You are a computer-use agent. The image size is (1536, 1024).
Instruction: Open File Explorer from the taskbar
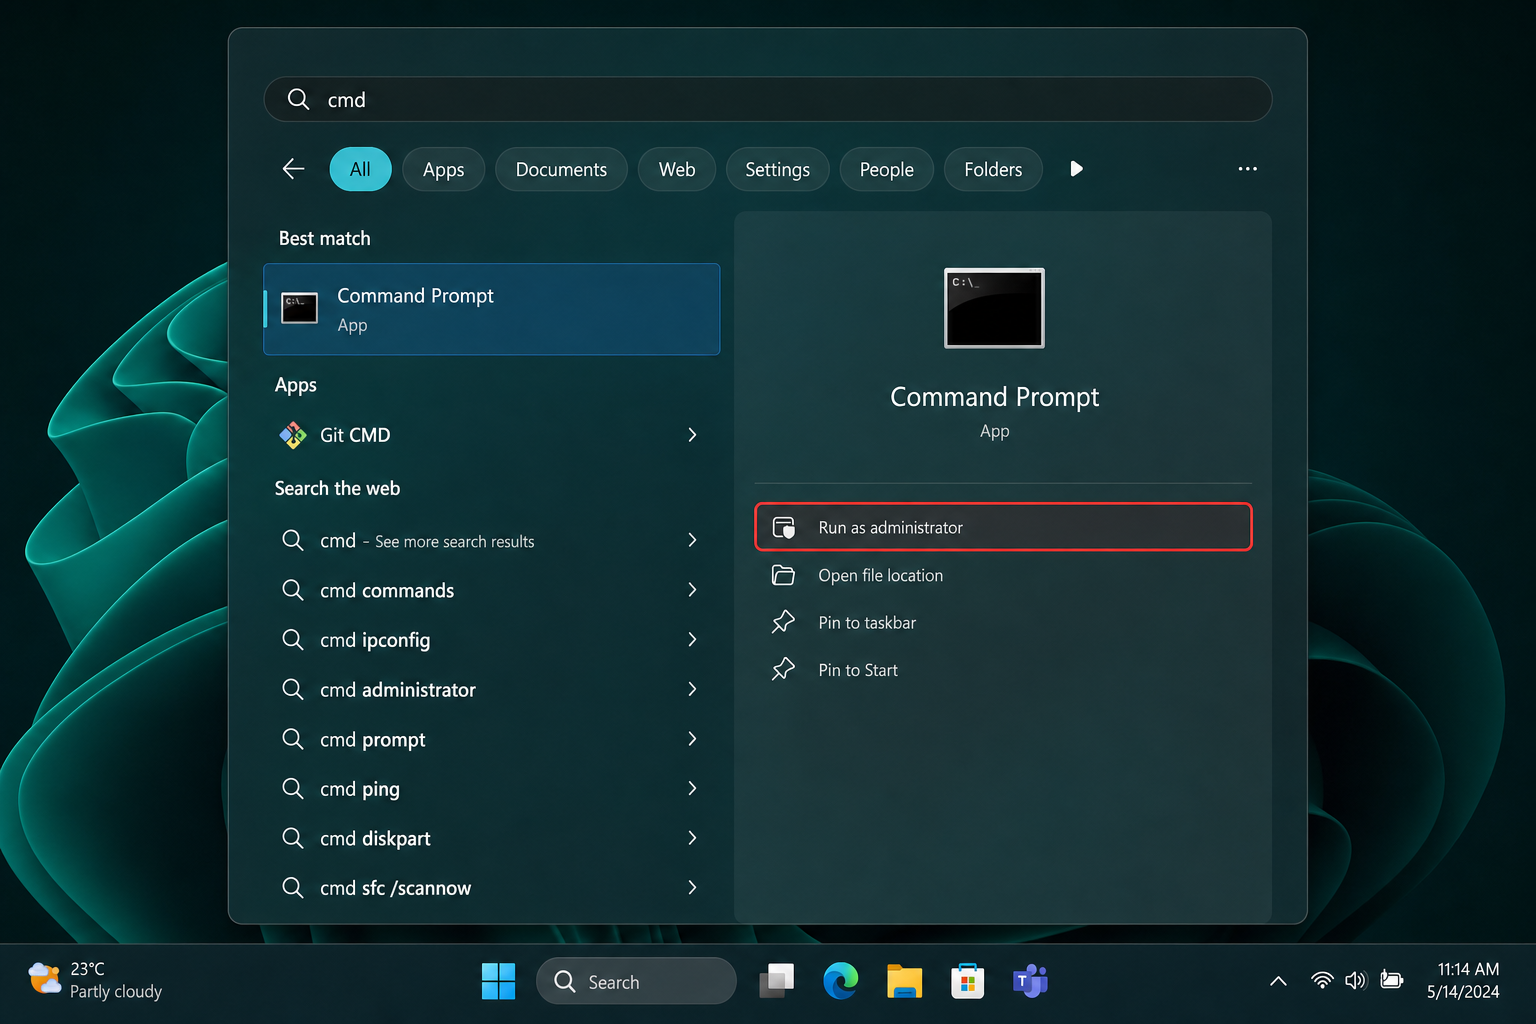point(904,981)
